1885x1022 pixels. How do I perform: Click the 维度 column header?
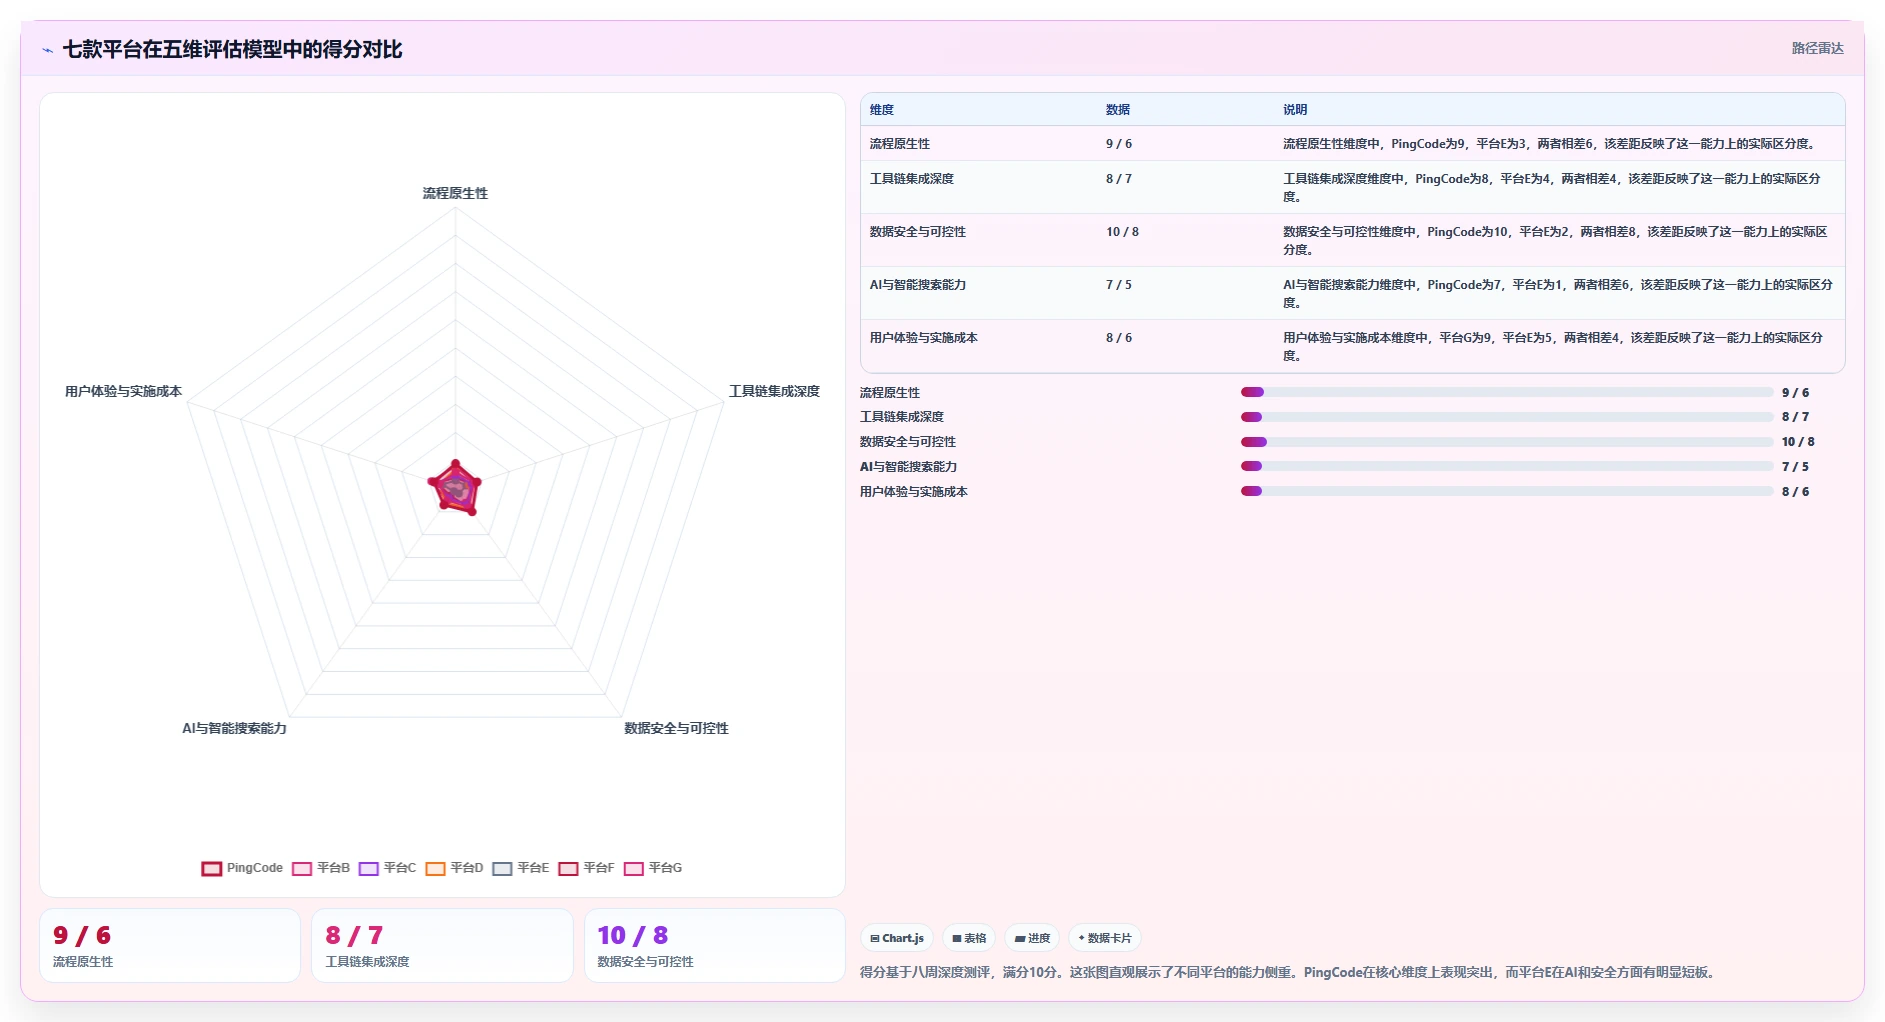[882, 110]
